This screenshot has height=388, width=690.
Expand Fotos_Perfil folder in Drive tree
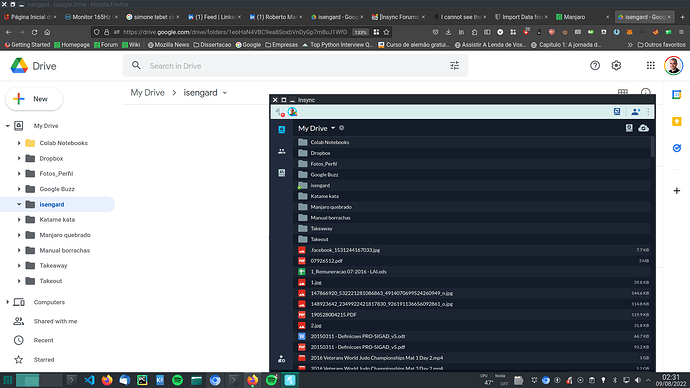click(x=19, y=174)
